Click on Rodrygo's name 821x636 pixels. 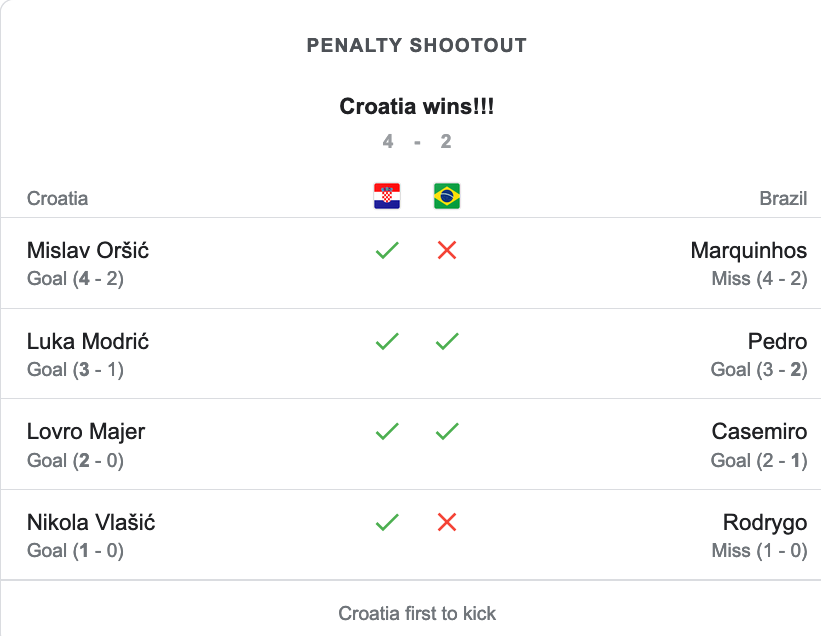click(764, 522)
